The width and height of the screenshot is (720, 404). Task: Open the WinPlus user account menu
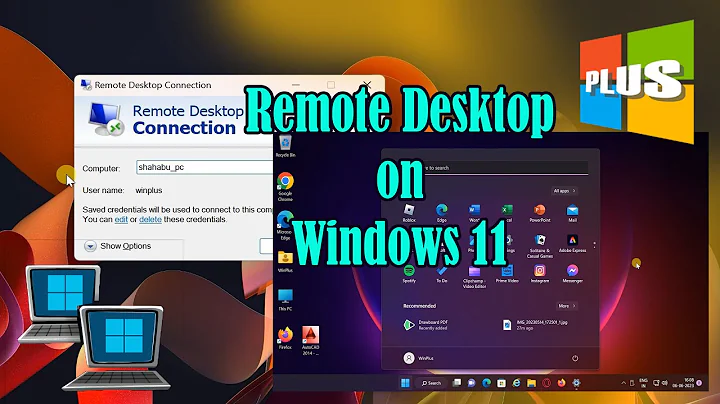[x=418, y=358]
